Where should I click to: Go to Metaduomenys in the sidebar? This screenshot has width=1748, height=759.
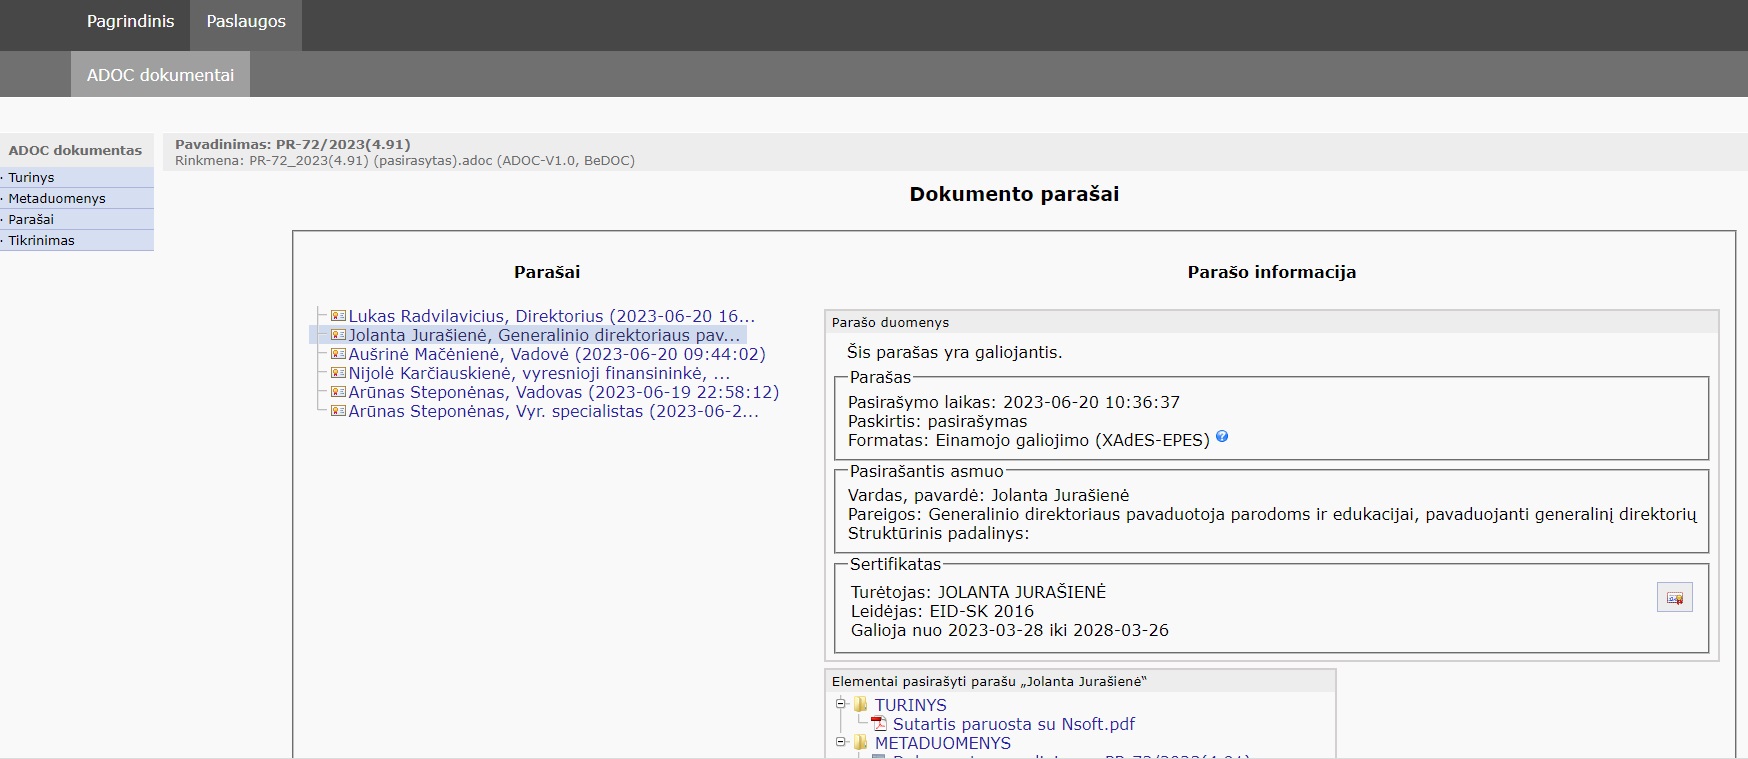57,198
